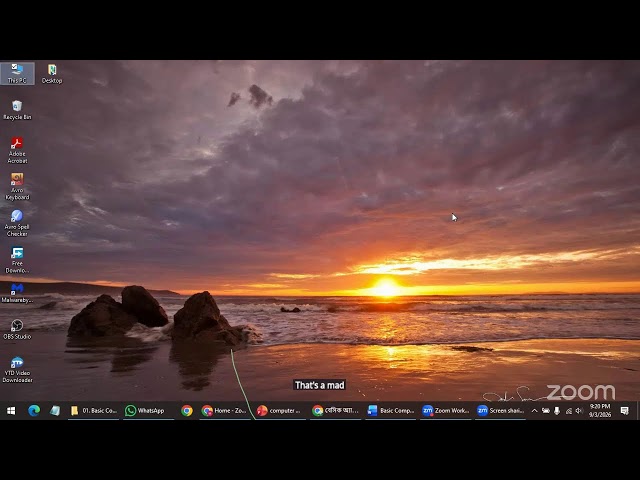
Task: Click the keyboard icon in the system tray
Action: (545, 411)
